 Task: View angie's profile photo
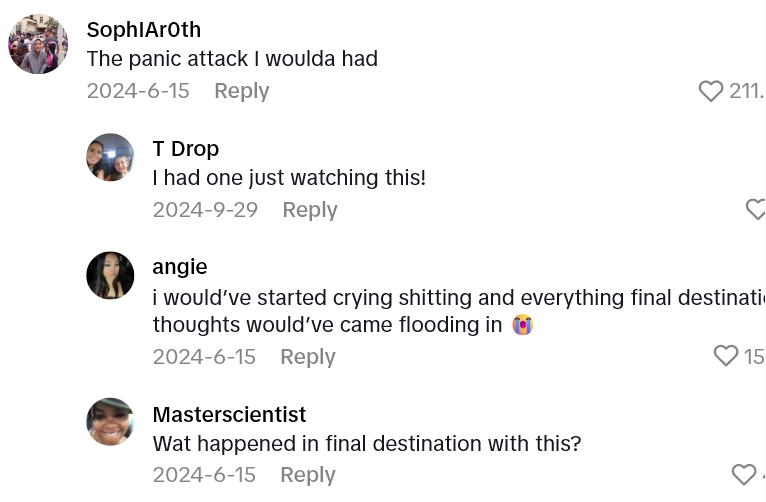(x=110, y=275)
